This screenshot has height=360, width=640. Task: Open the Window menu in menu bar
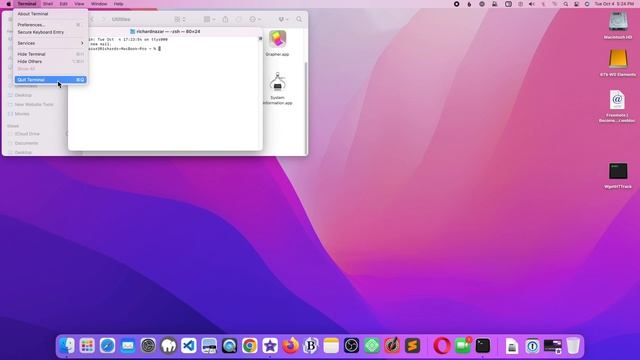[99, 4]
